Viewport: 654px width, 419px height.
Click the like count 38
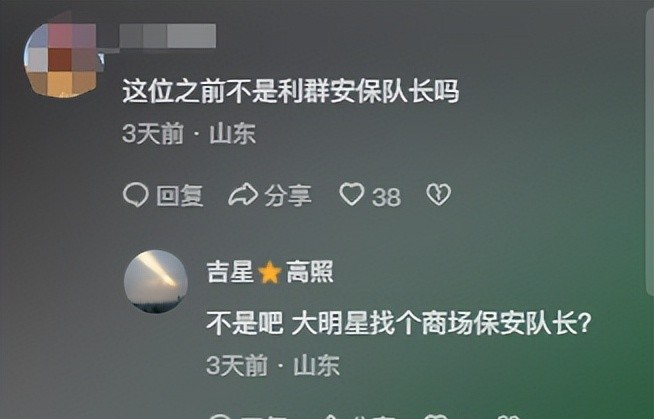(386, 197)
